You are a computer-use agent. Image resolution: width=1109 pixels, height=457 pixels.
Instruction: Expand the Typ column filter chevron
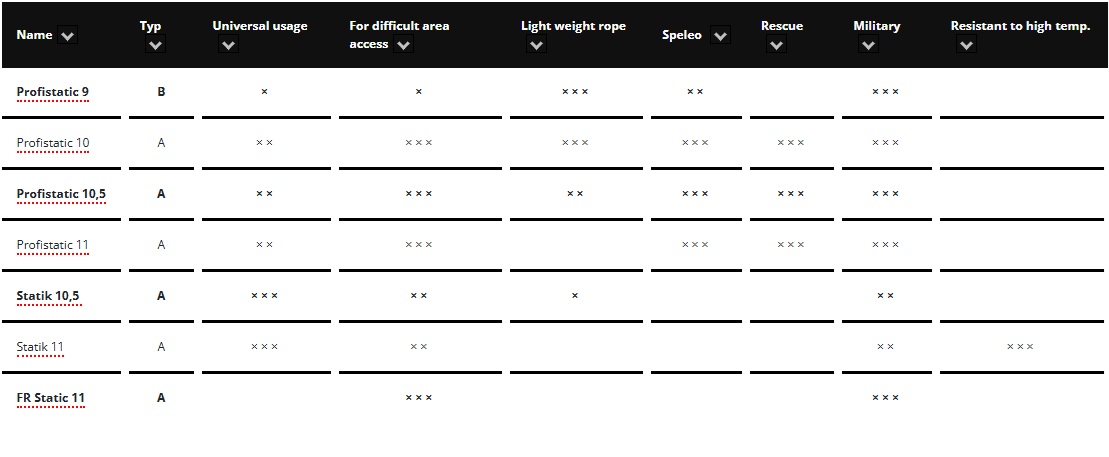(154, 45)
